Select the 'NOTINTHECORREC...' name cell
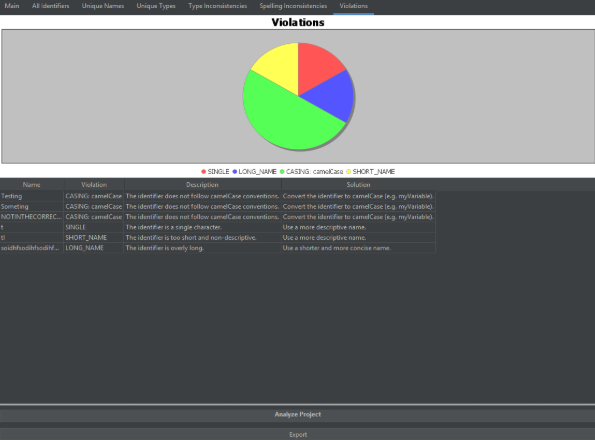 point(32,217)
